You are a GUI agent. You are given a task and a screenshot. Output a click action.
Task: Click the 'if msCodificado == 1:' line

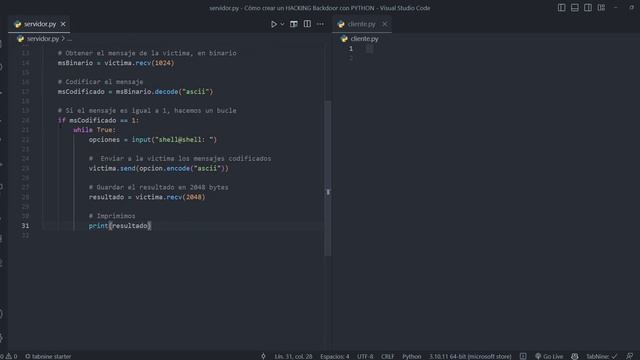coord(98,120)
